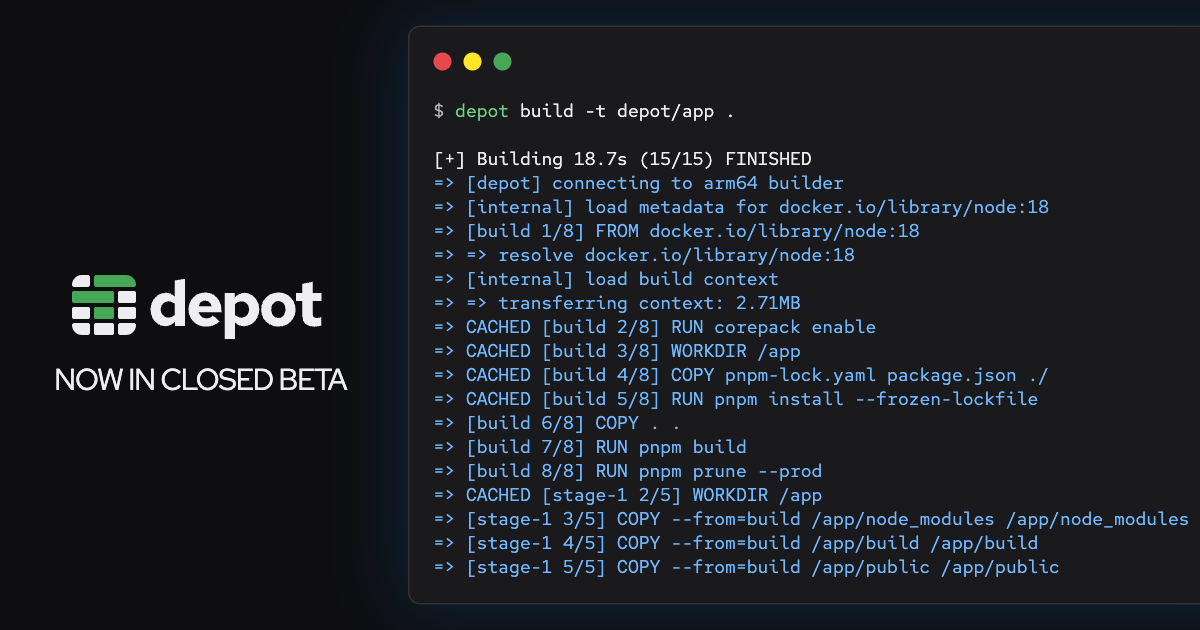
Task: Click the Building 18.7s progress line
Action: 620,158
